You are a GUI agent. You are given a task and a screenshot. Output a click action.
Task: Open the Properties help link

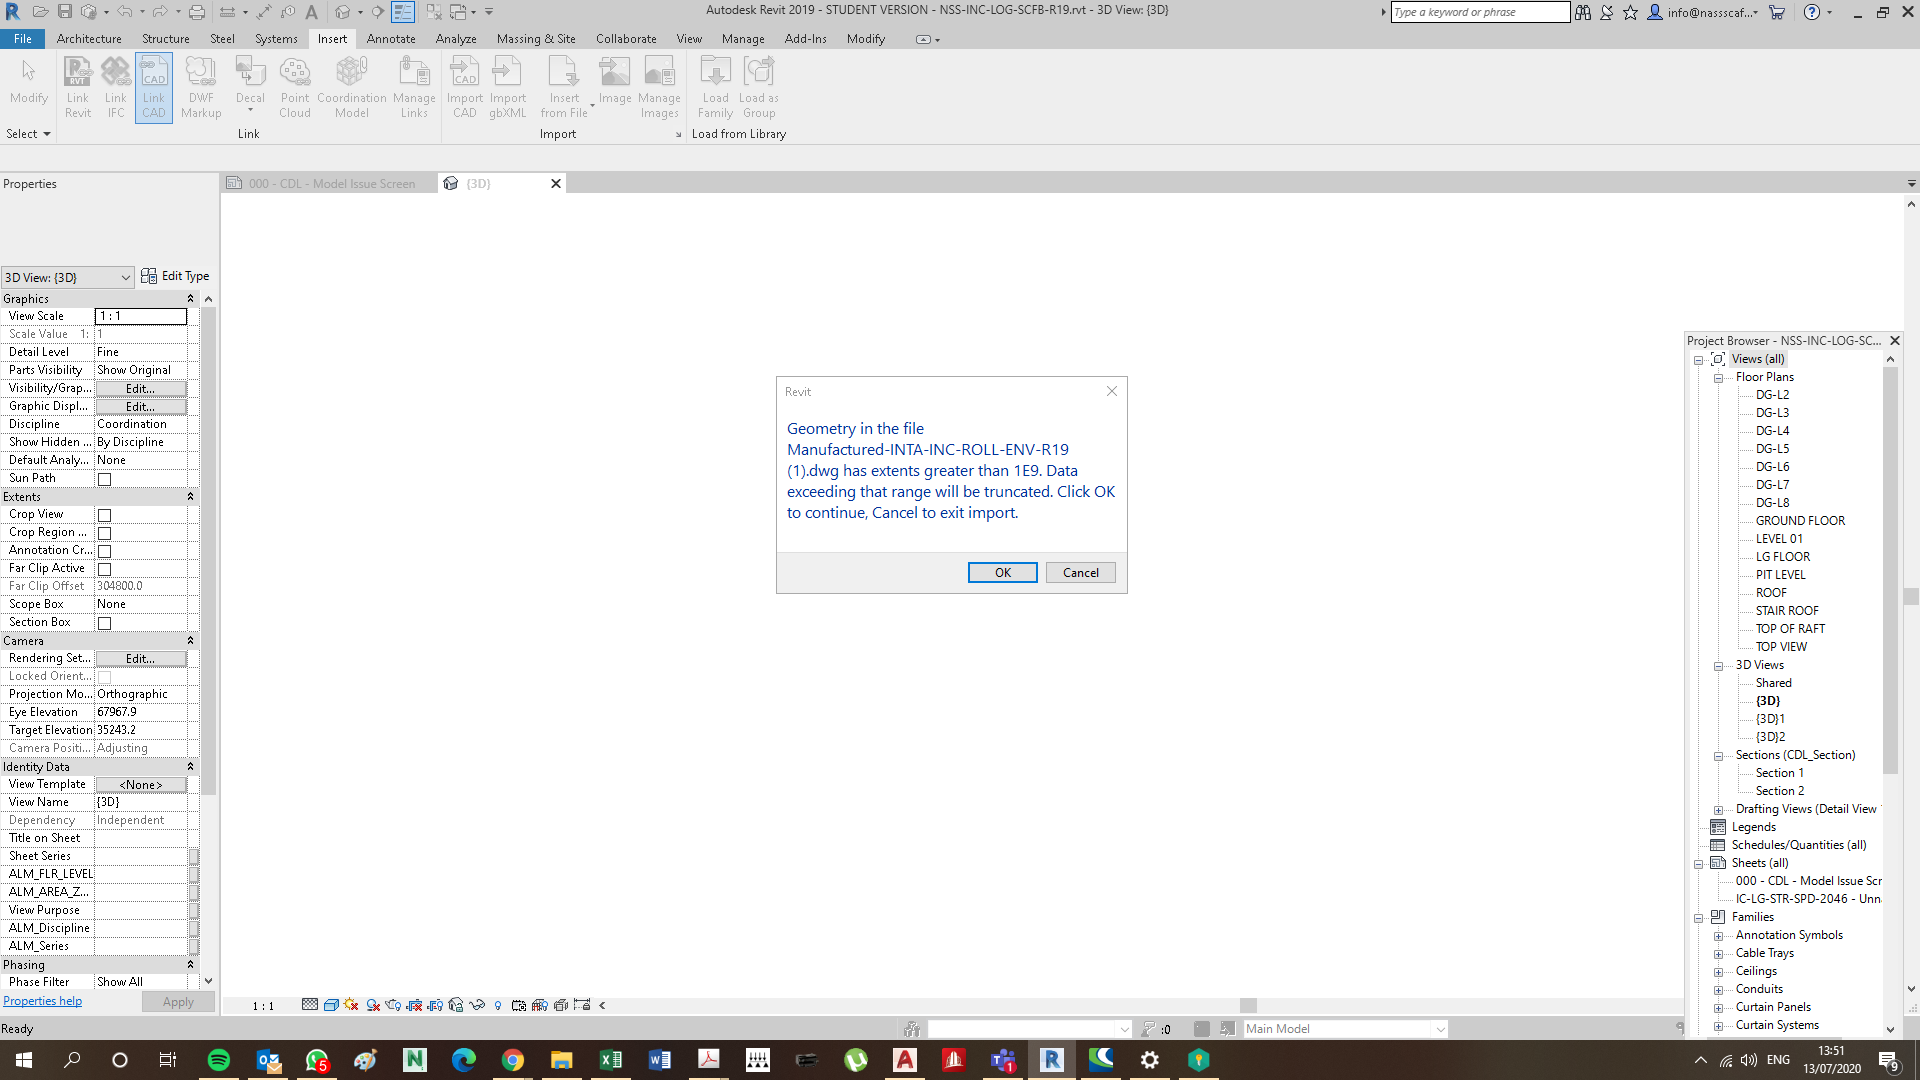[x=42, y=1000]
